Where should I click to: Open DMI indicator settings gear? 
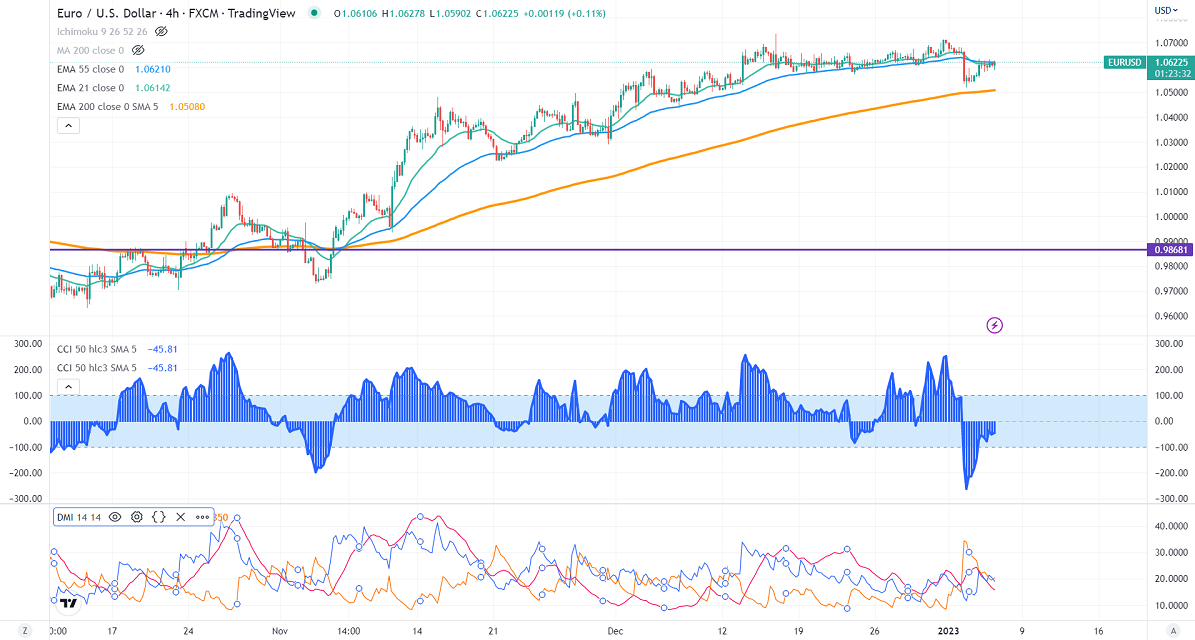[136, 517]
